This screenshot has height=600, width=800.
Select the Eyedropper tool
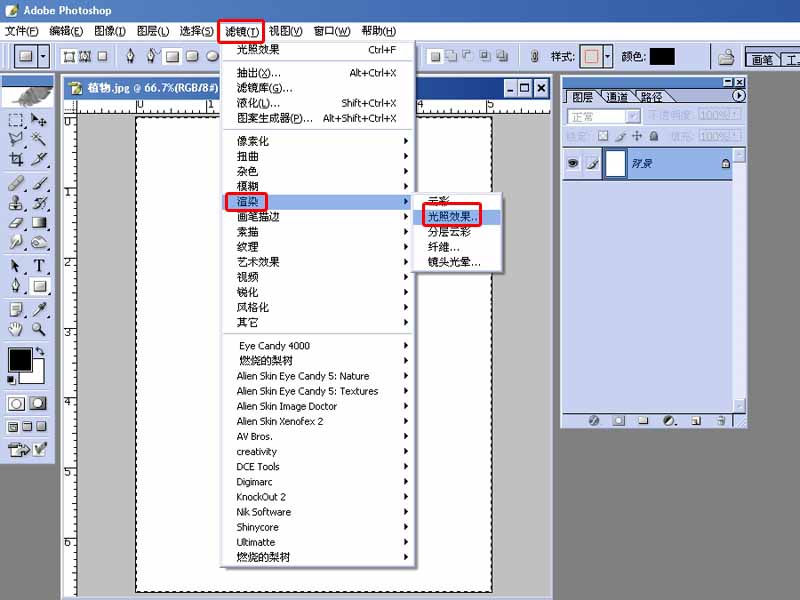click(39, 309)
